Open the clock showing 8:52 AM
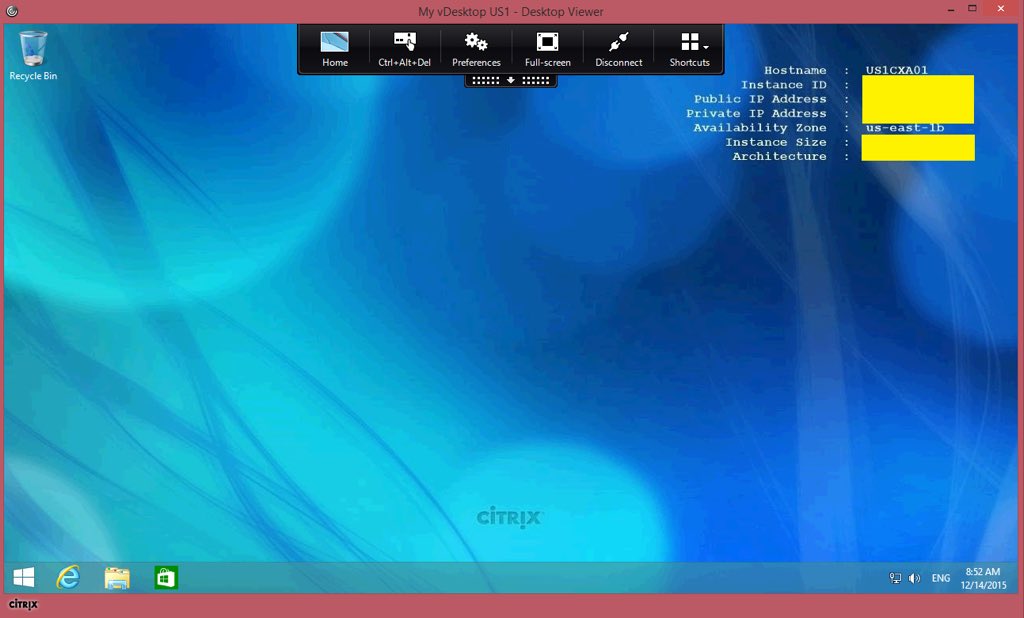 (984, 578)
